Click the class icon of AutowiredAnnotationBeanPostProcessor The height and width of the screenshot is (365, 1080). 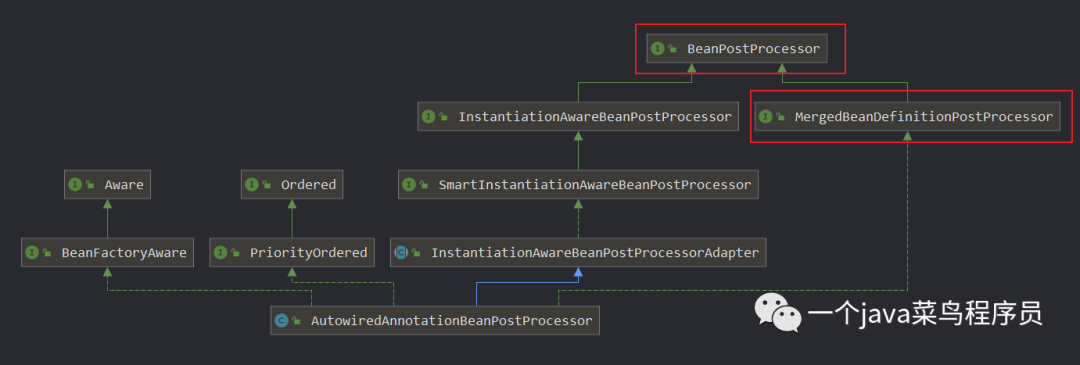(281, 320)
